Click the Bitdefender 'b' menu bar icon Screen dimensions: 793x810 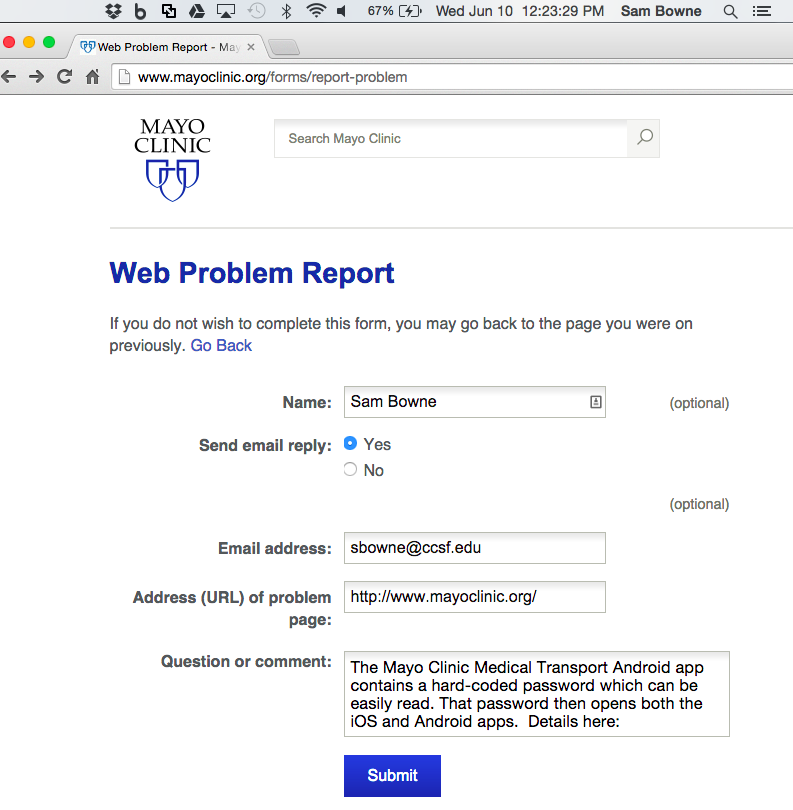tap(140, 11)
